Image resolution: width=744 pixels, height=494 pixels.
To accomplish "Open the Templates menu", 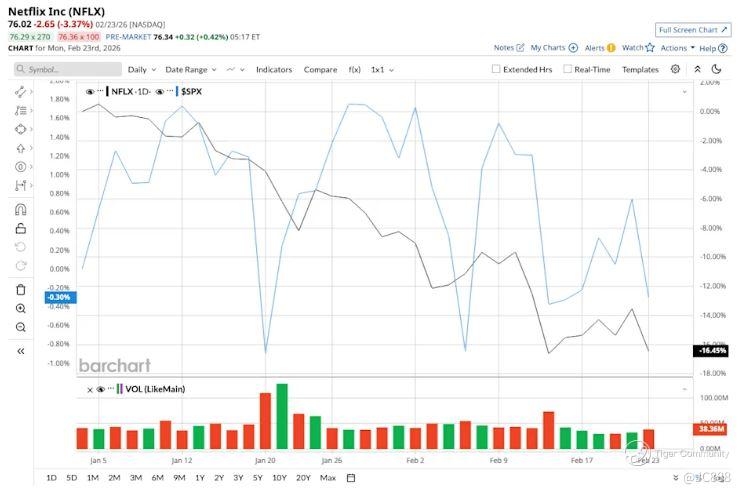I will 640,70.
